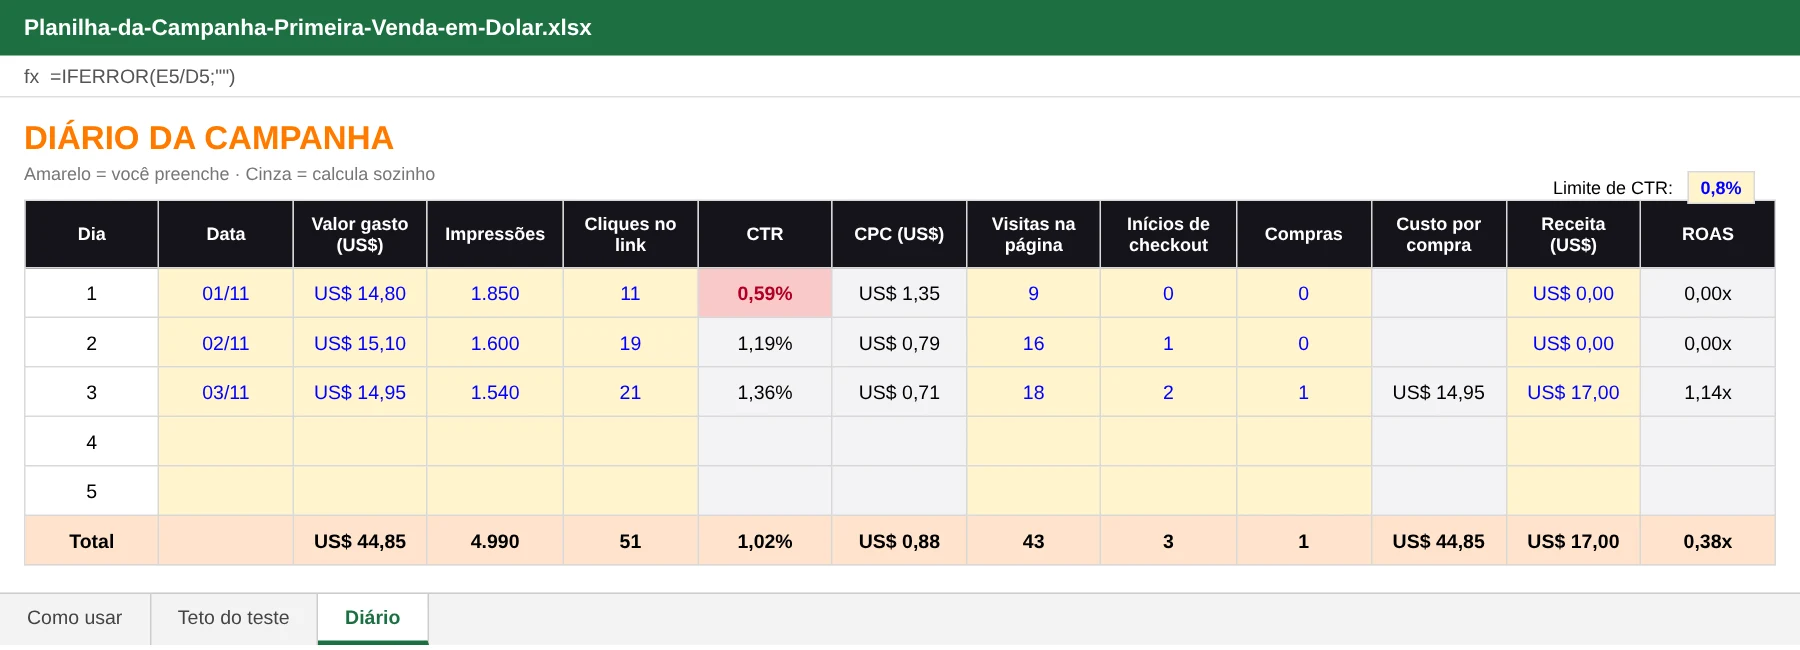
Task: Click the CTR column header
Action: pos(765,234)
